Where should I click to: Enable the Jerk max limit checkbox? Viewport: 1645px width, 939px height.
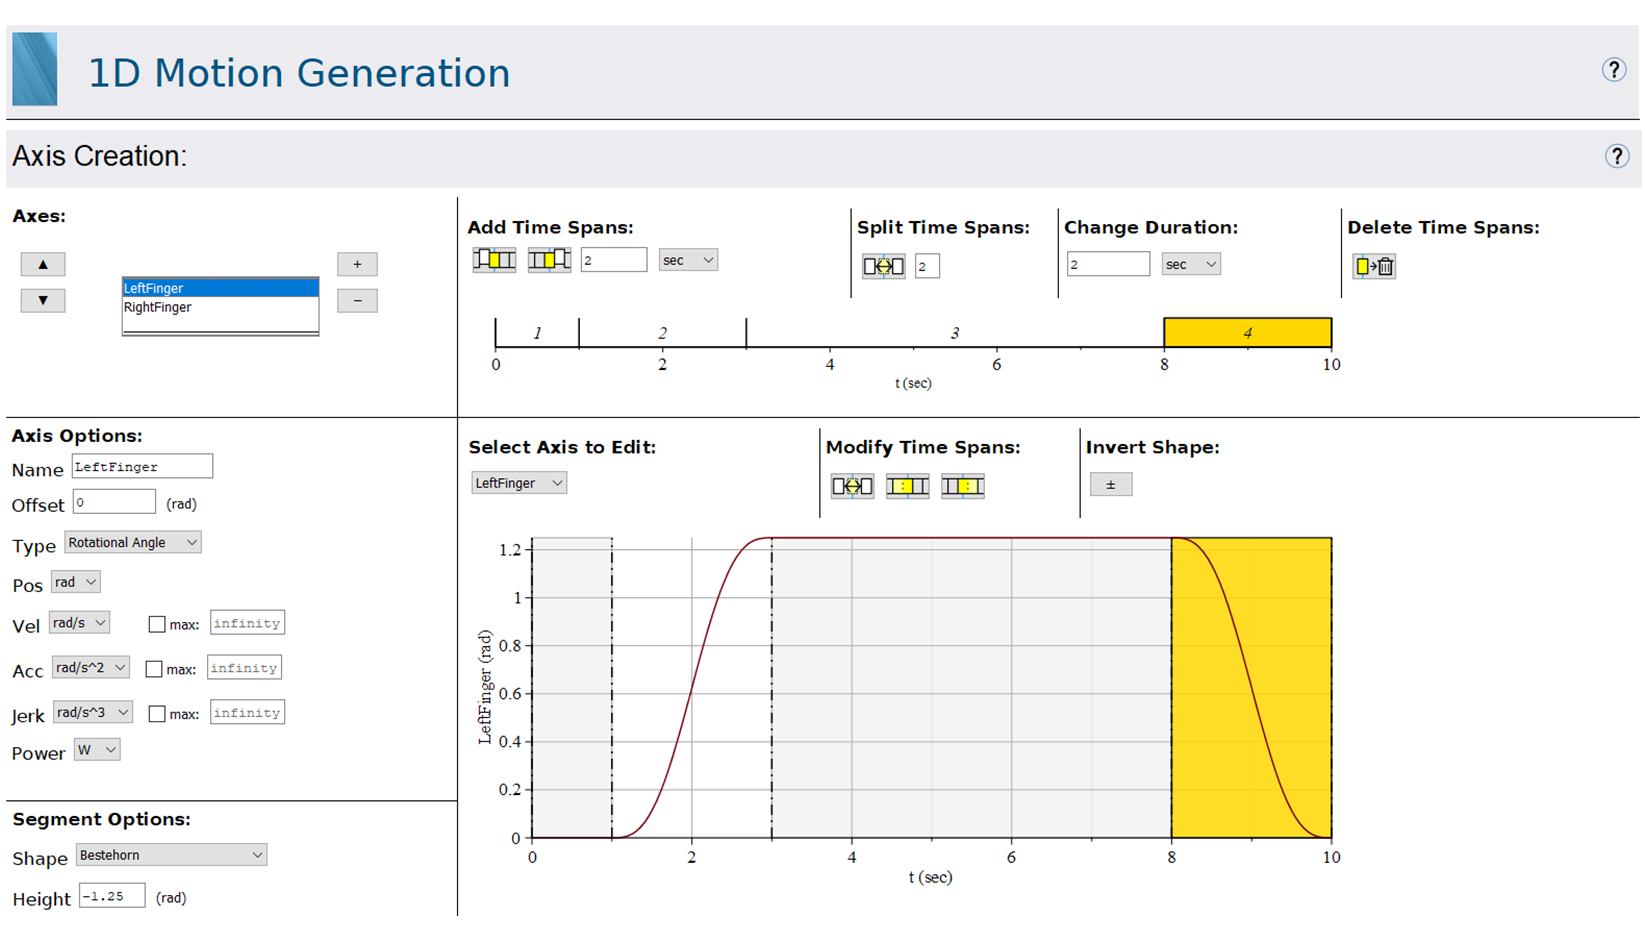tap(157, 714)
